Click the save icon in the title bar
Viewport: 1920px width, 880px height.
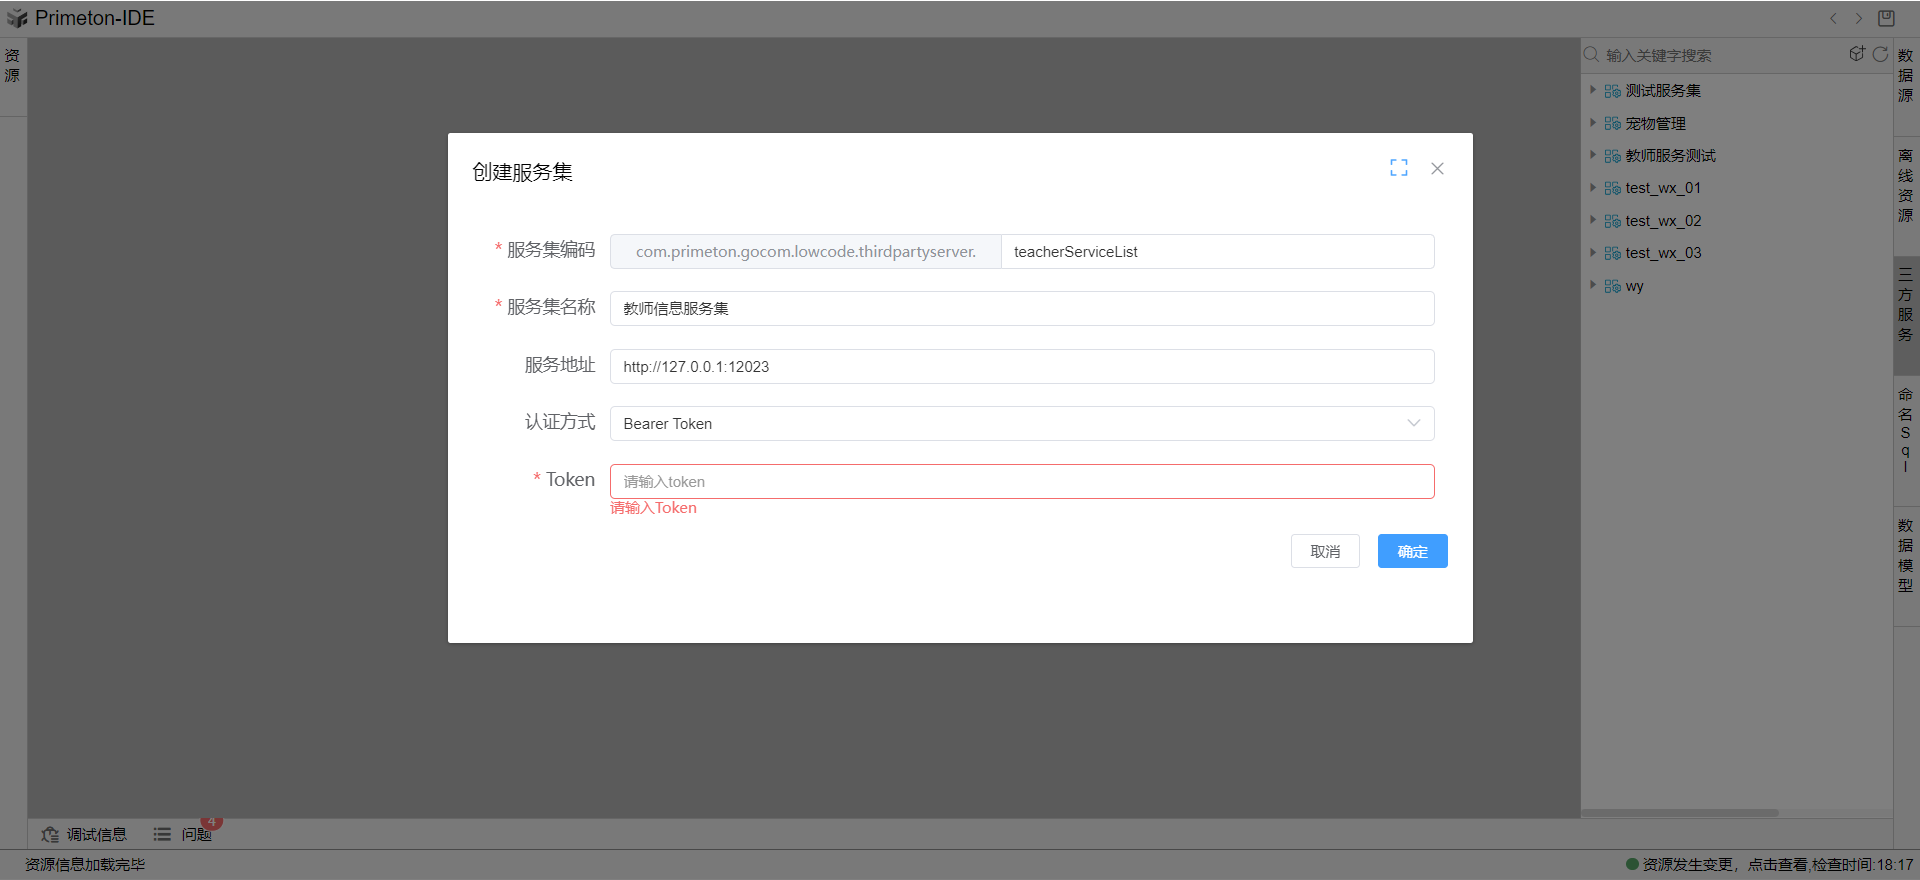tap(1886, 18)
